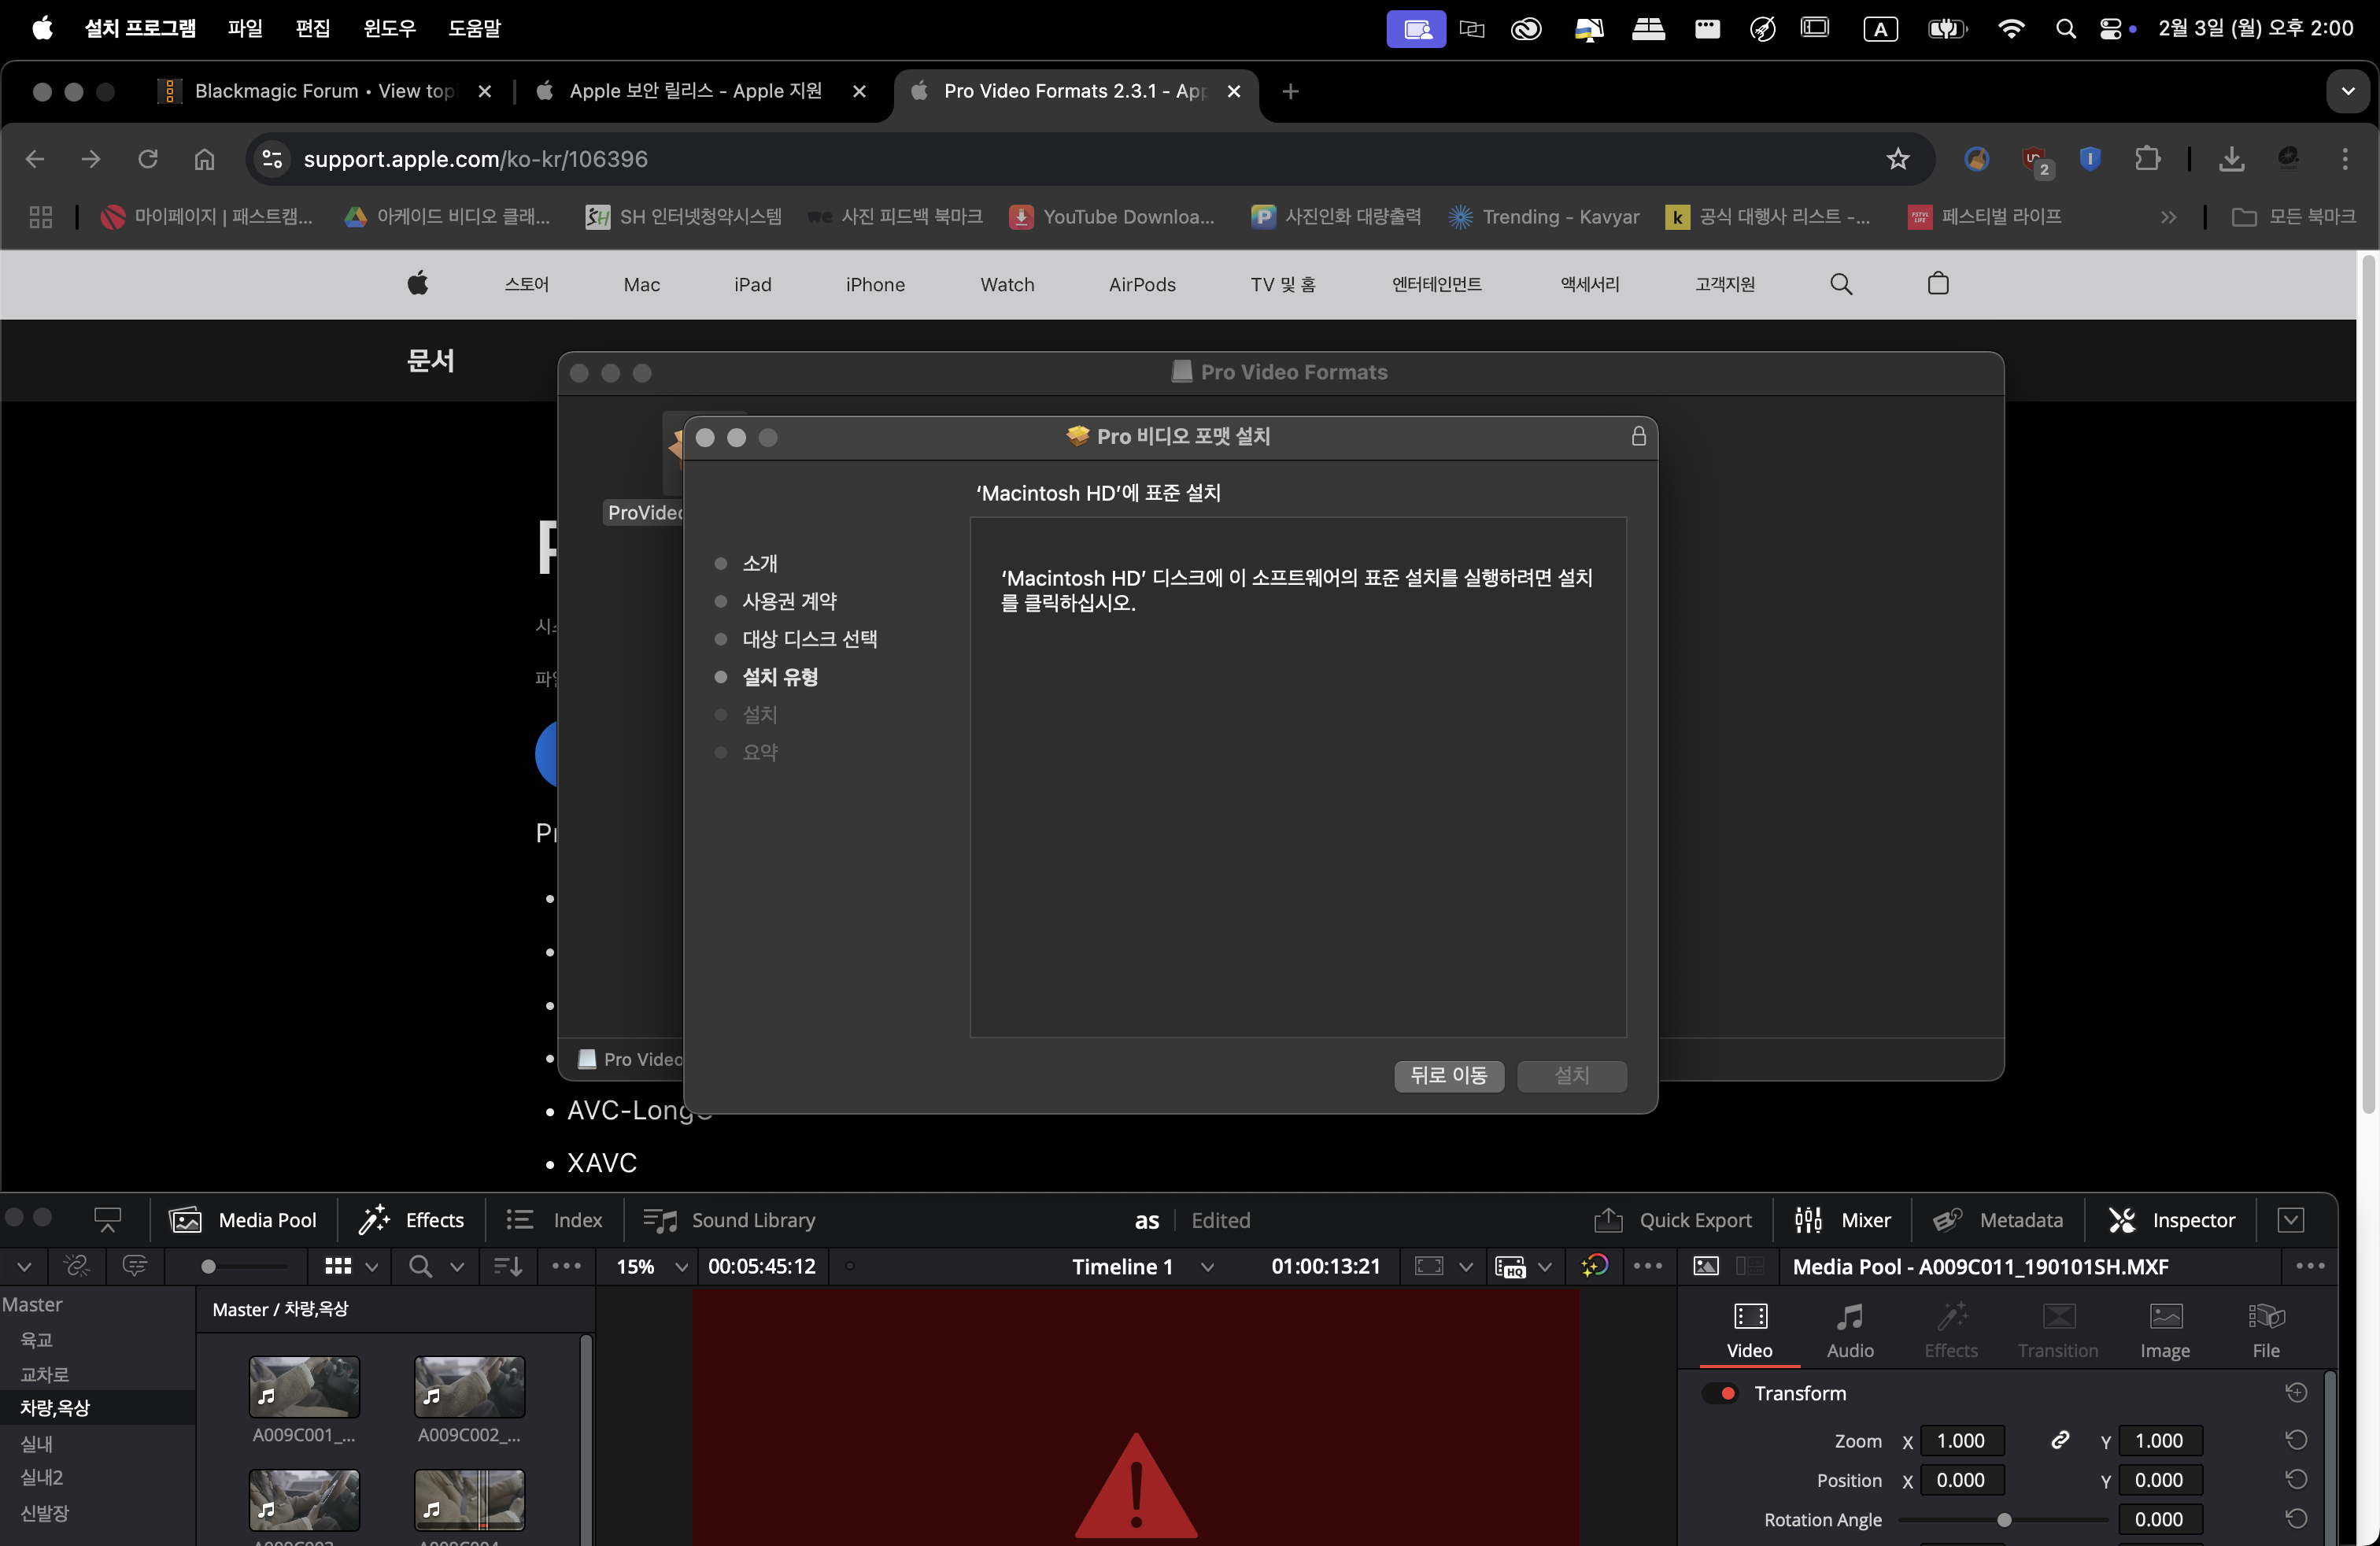Open the thumbnail grid view dropdown

tap(371, 1267)
